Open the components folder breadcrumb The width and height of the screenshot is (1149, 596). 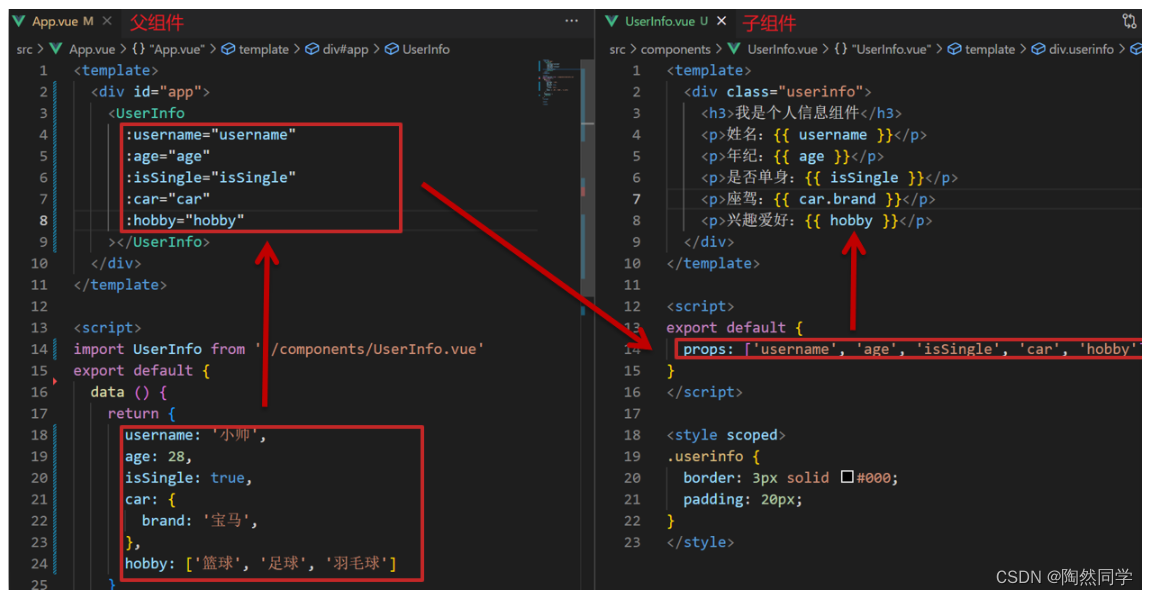pyautogui.click(x=676, y=49)
